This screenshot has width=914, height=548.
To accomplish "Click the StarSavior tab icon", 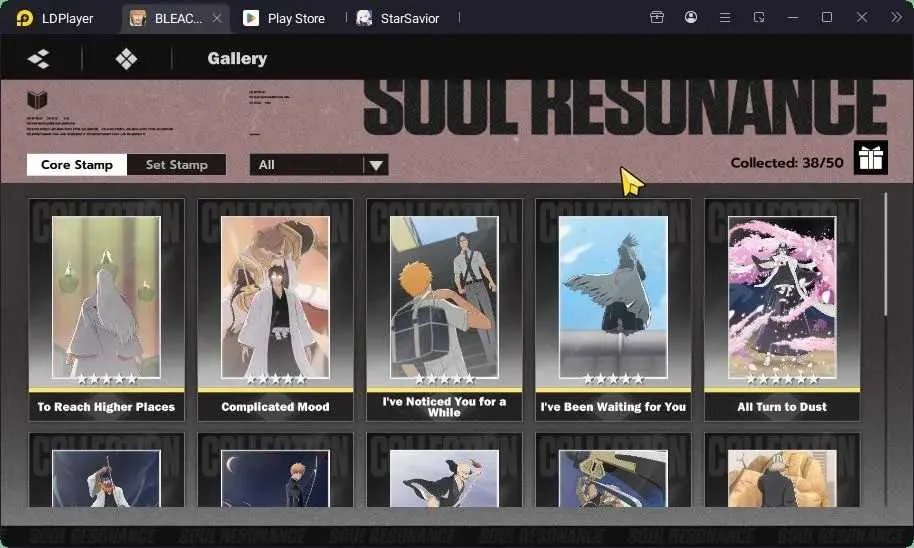I will [x=364, y=18].
